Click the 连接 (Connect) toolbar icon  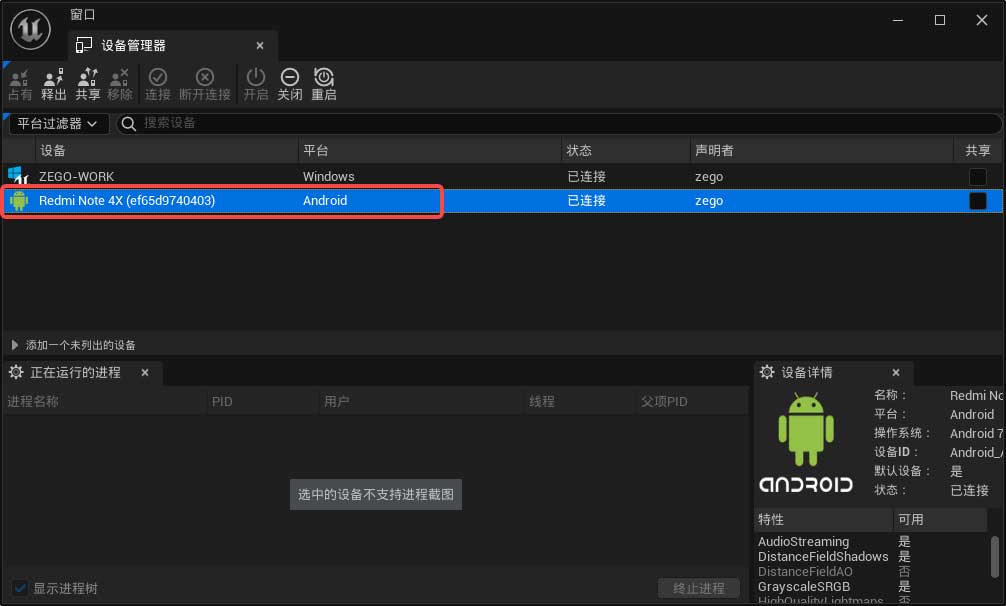158,84
